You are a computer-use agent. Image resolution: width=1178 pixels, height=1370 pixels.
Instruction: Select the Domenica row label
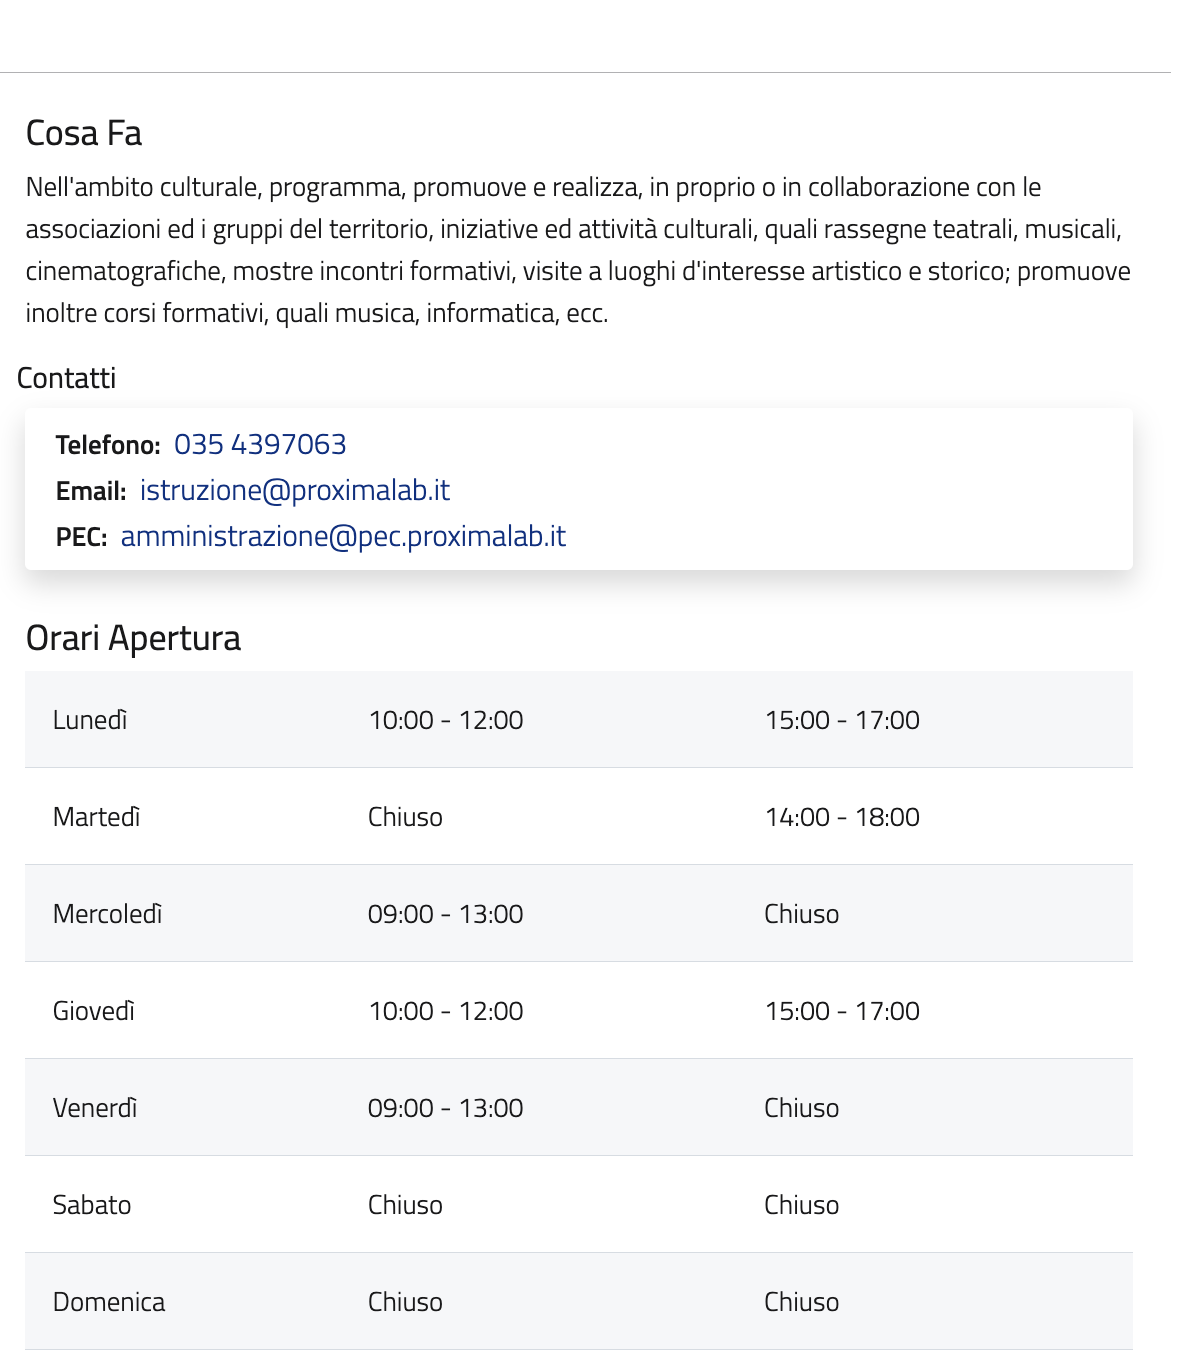point(109,1302)
